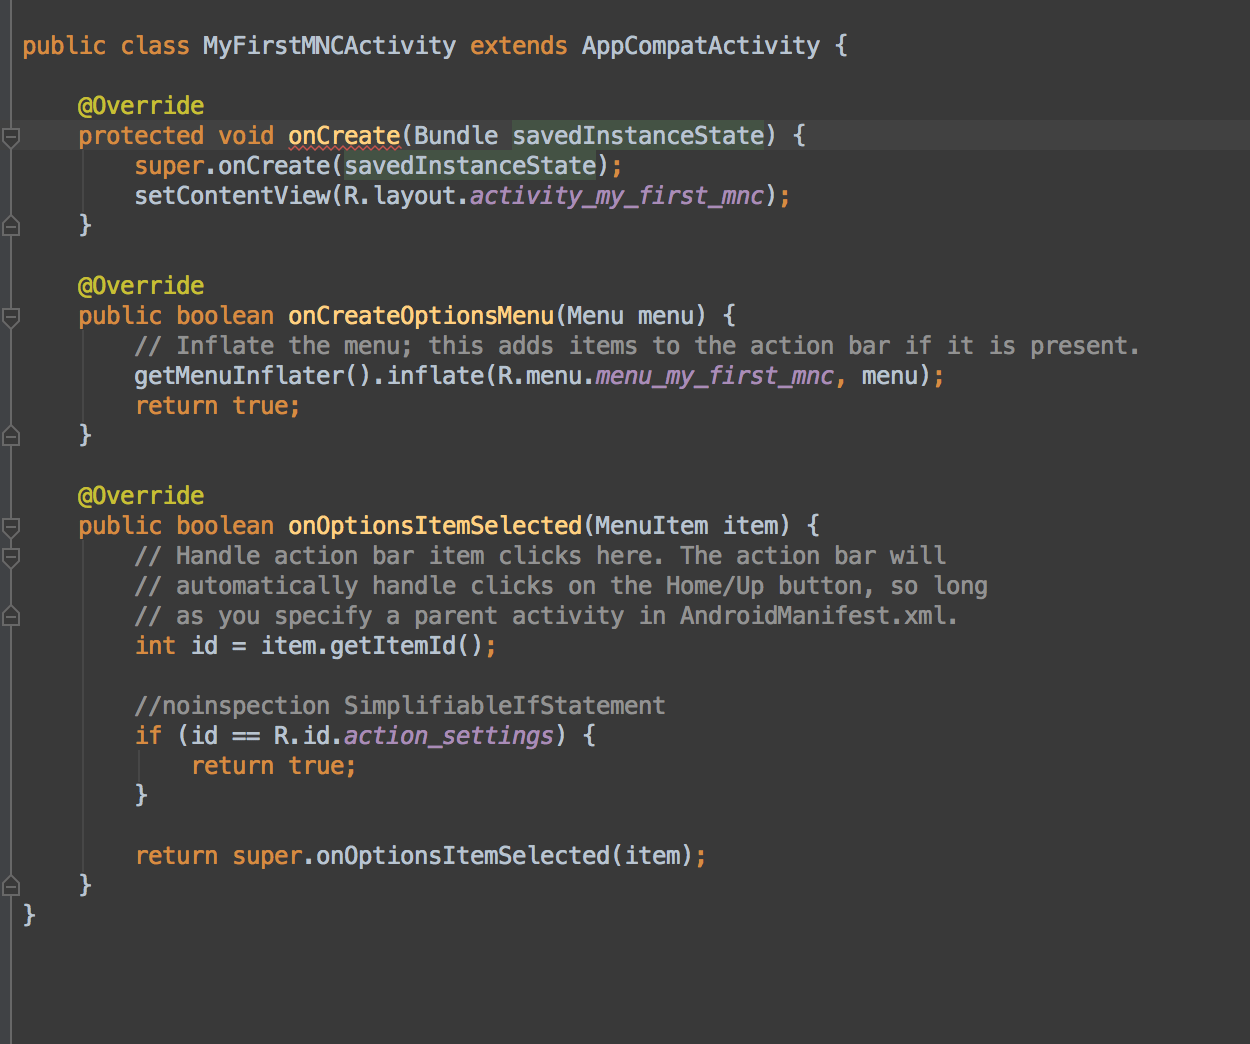Click the @Override annotation above onCreateOptionsMenu
Image resolution: width=1250 pixels, height=1044 pixels.
coord(141,286)
